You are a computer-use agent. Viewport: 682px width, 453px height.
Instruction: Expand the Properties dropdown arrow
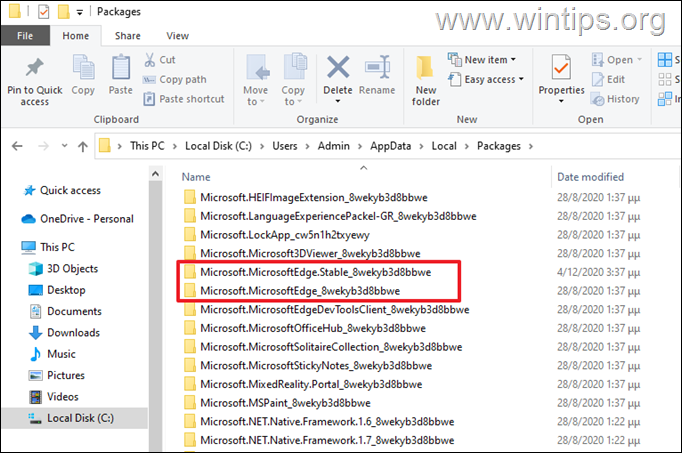point(561,101)
